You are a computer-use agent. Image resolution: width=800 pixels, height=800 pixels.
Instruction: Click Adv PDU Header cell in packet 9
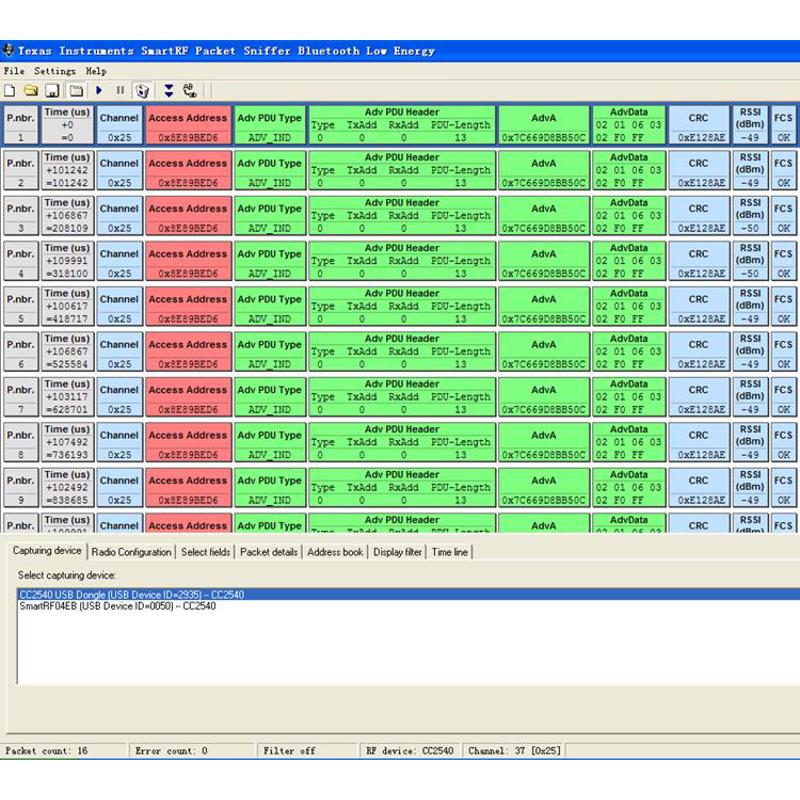click(x=402, y=487)
